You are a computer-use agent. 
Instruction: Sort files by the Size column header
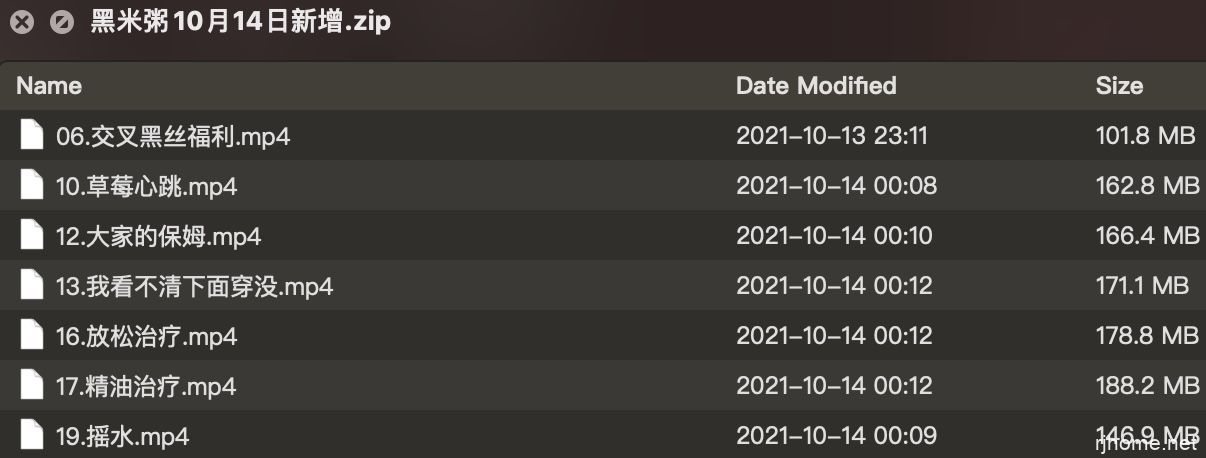point(1119,86)
